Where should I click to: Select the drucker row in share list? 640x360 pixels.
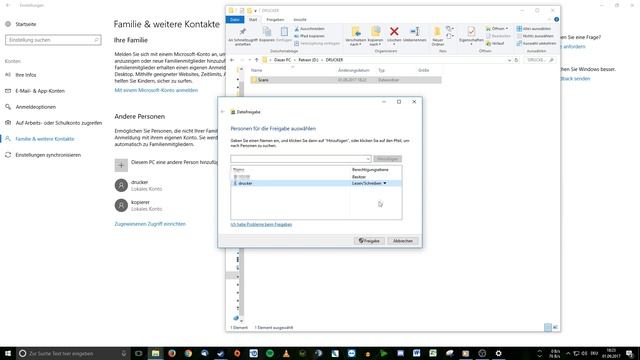pyautogui.click(x=316, y=183)
